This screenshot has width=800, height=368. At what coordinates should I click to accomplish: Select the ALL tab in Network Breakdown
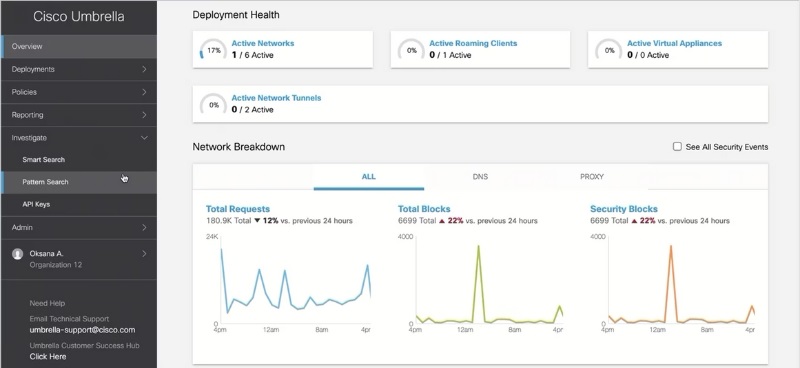point(368,177)
